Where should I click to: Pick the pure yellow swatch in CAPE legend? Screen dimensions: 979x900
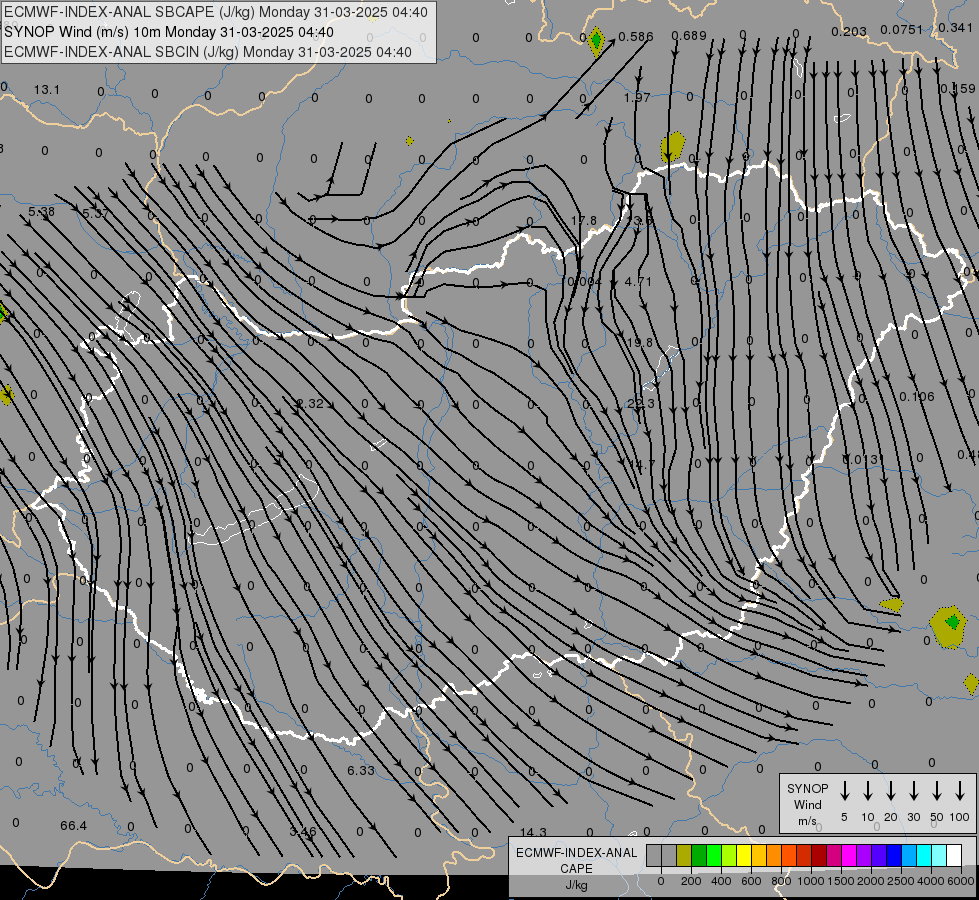744,855
